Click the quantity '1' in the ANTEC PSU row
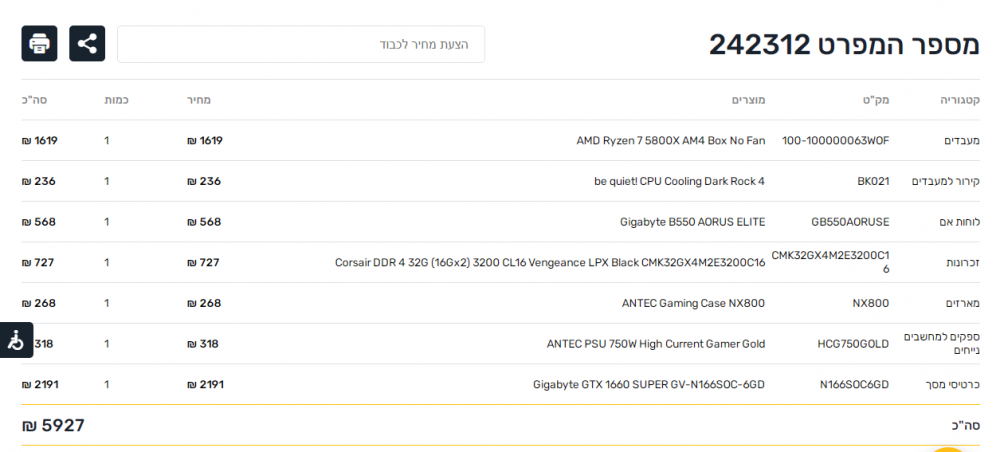 (107, 344)
